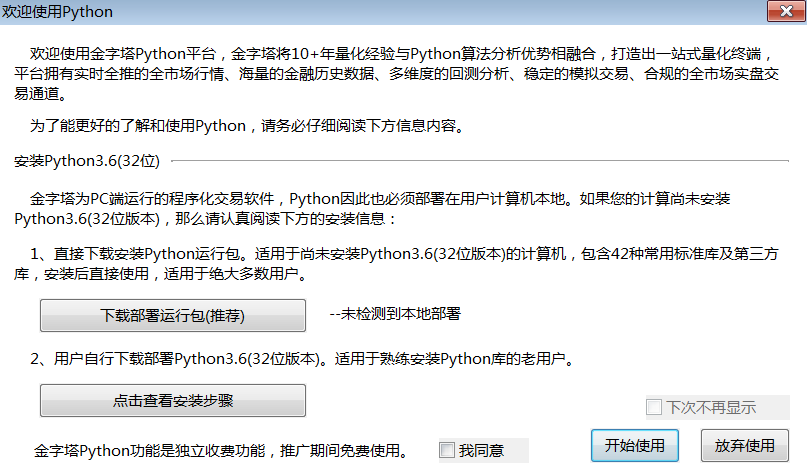
Task: Click the 安装Python3.6(32位) section header
Action: click(90, 160)
